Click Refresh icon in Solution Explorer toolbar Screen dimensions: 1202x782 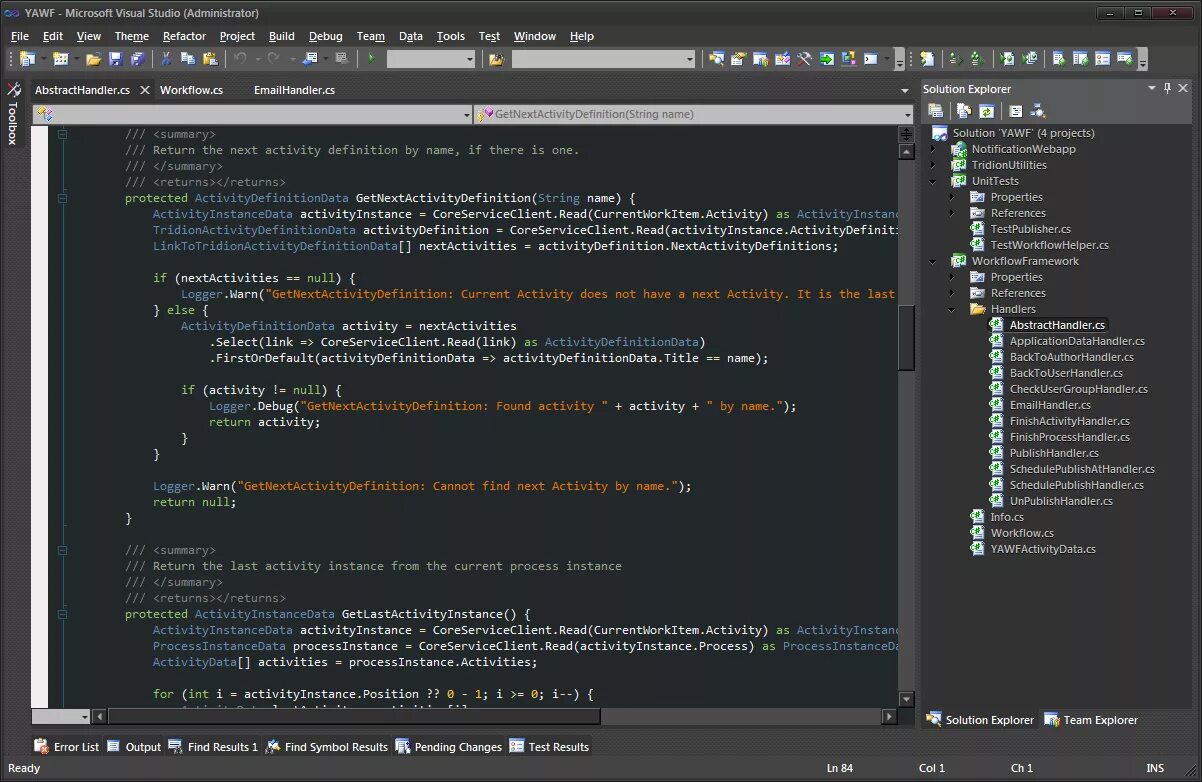986,111
